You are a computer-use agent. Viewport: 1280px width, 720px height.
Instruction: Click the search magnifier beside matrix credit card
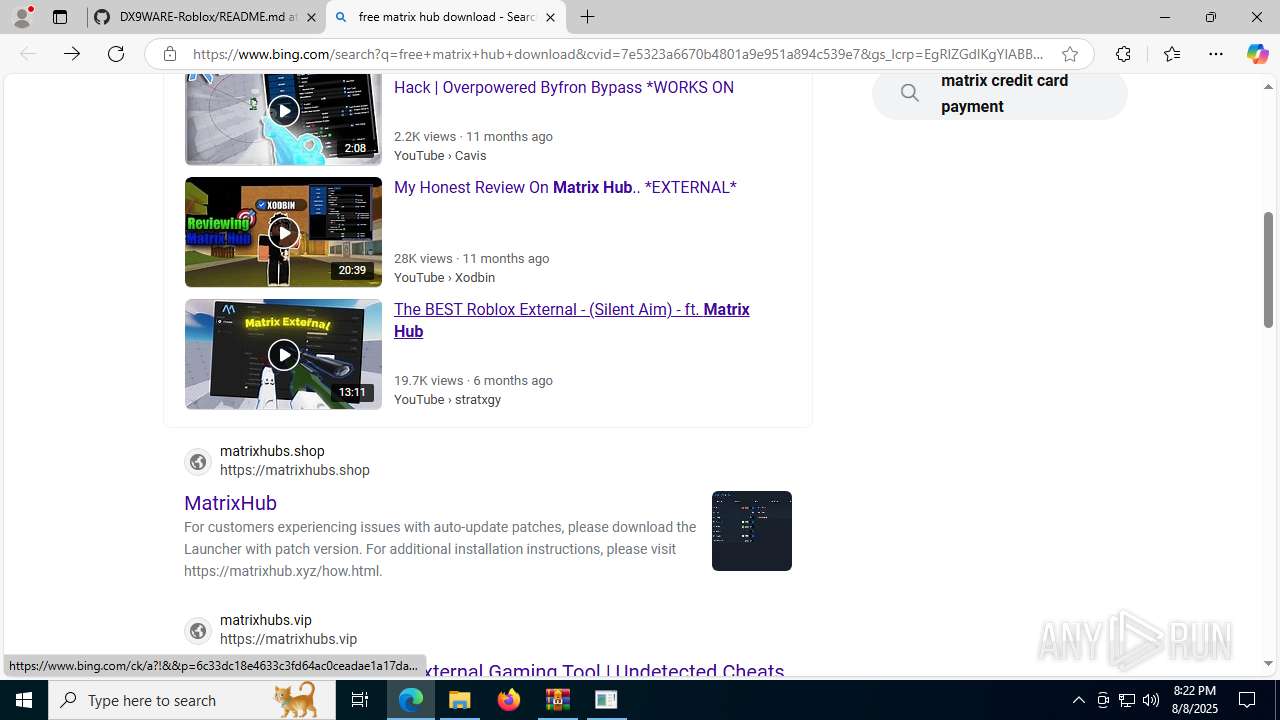point(909,94)
